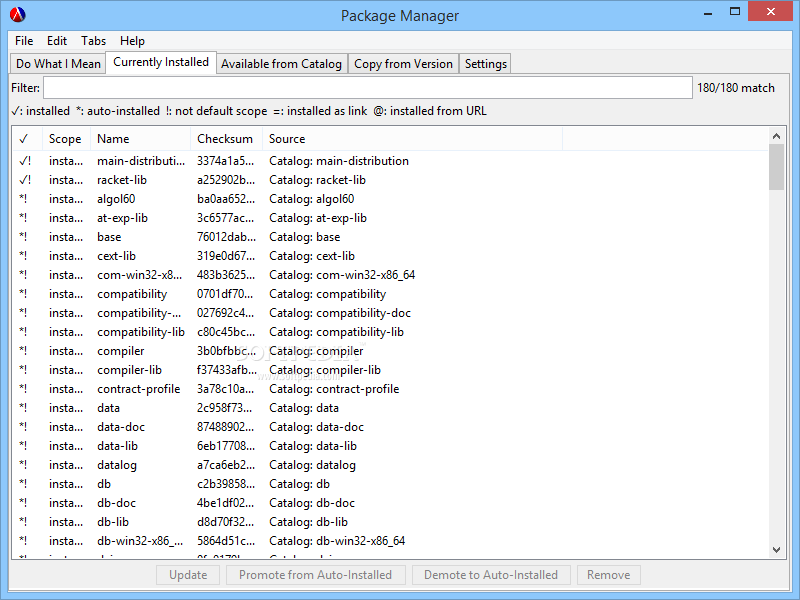800x600 pixels.
Task: Click the 'Catalog: com-win32-x86_64' source cell
Action: point(342,275)
